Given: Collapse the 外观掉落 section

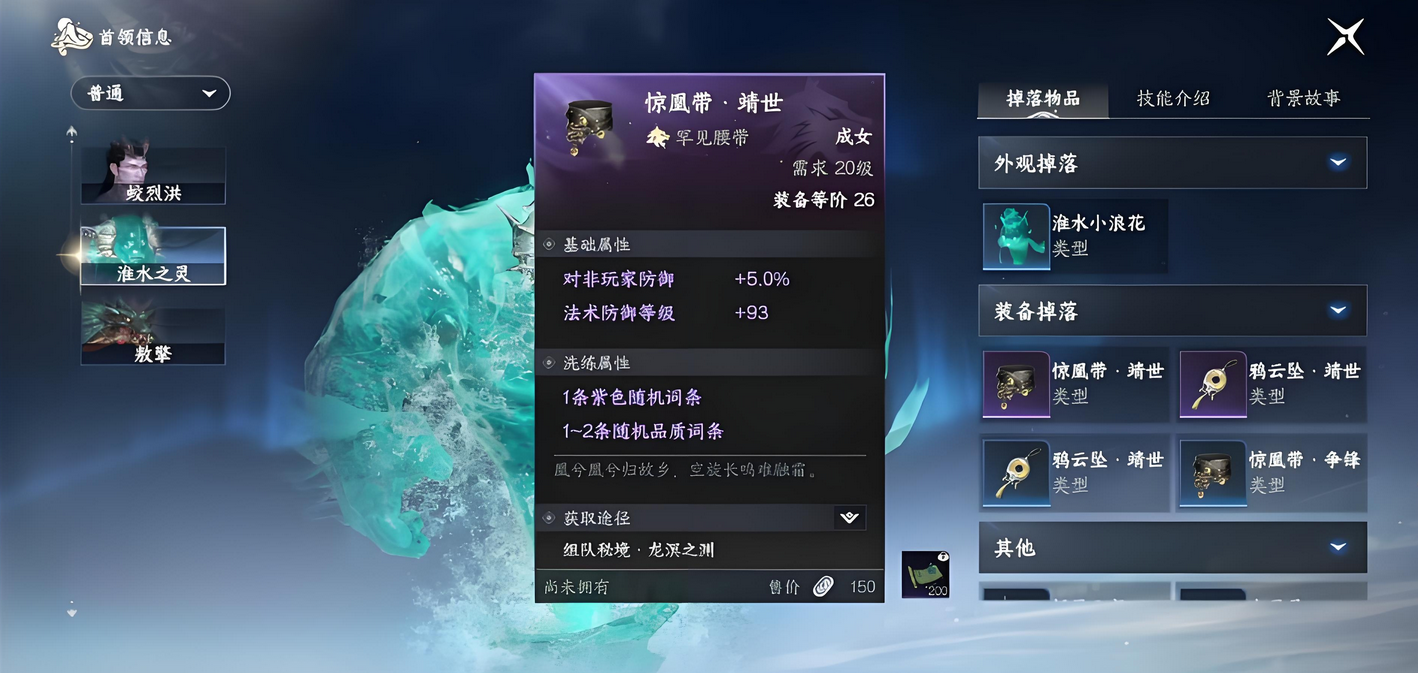Looking at the screenshot, I should click(x=1338, y=163).
